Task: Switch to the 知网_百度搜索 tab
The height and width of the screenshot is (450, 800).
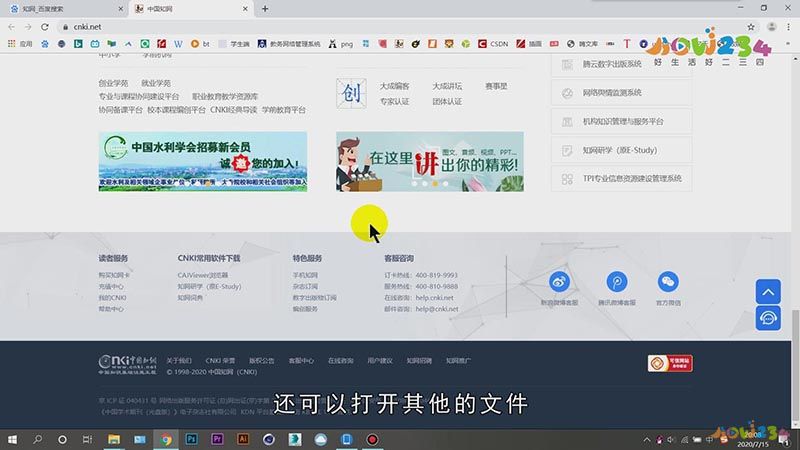Action: pyautogui.click(x=64, y=9)
